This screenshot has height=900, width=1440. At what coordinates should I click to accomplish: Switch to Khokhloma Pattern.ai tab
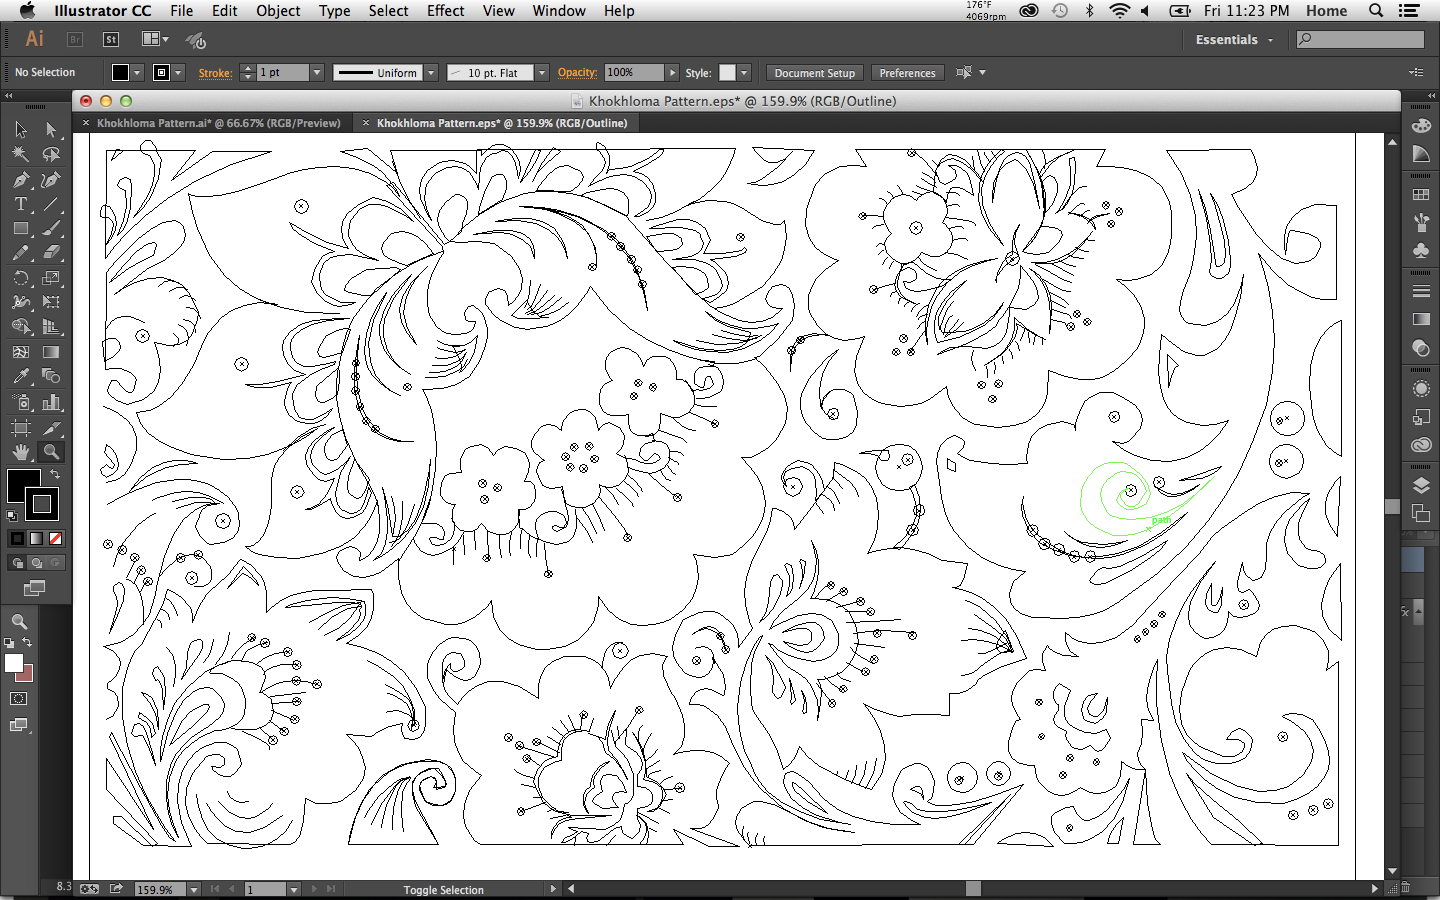click(218, 123)
